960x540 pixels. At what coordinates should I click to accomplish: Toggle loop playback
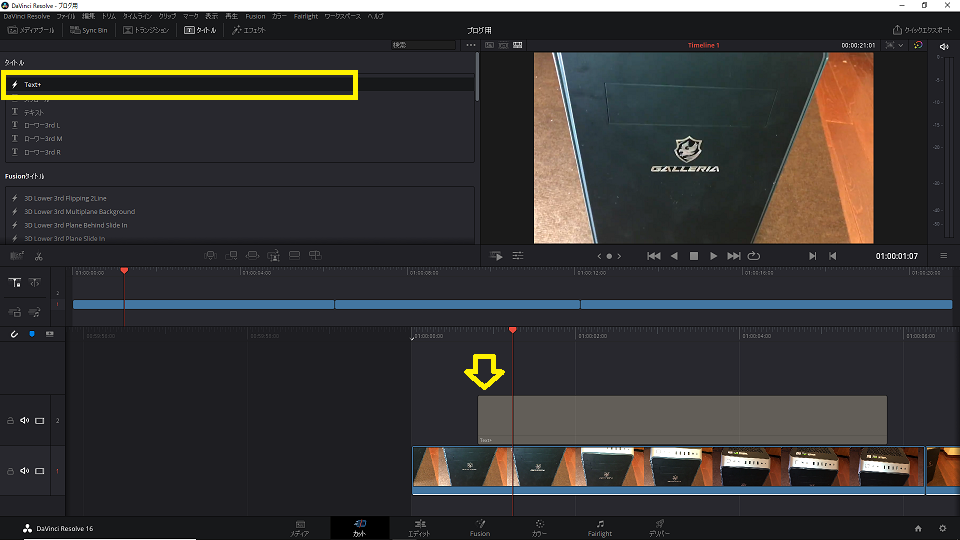(x=754, y=256)
